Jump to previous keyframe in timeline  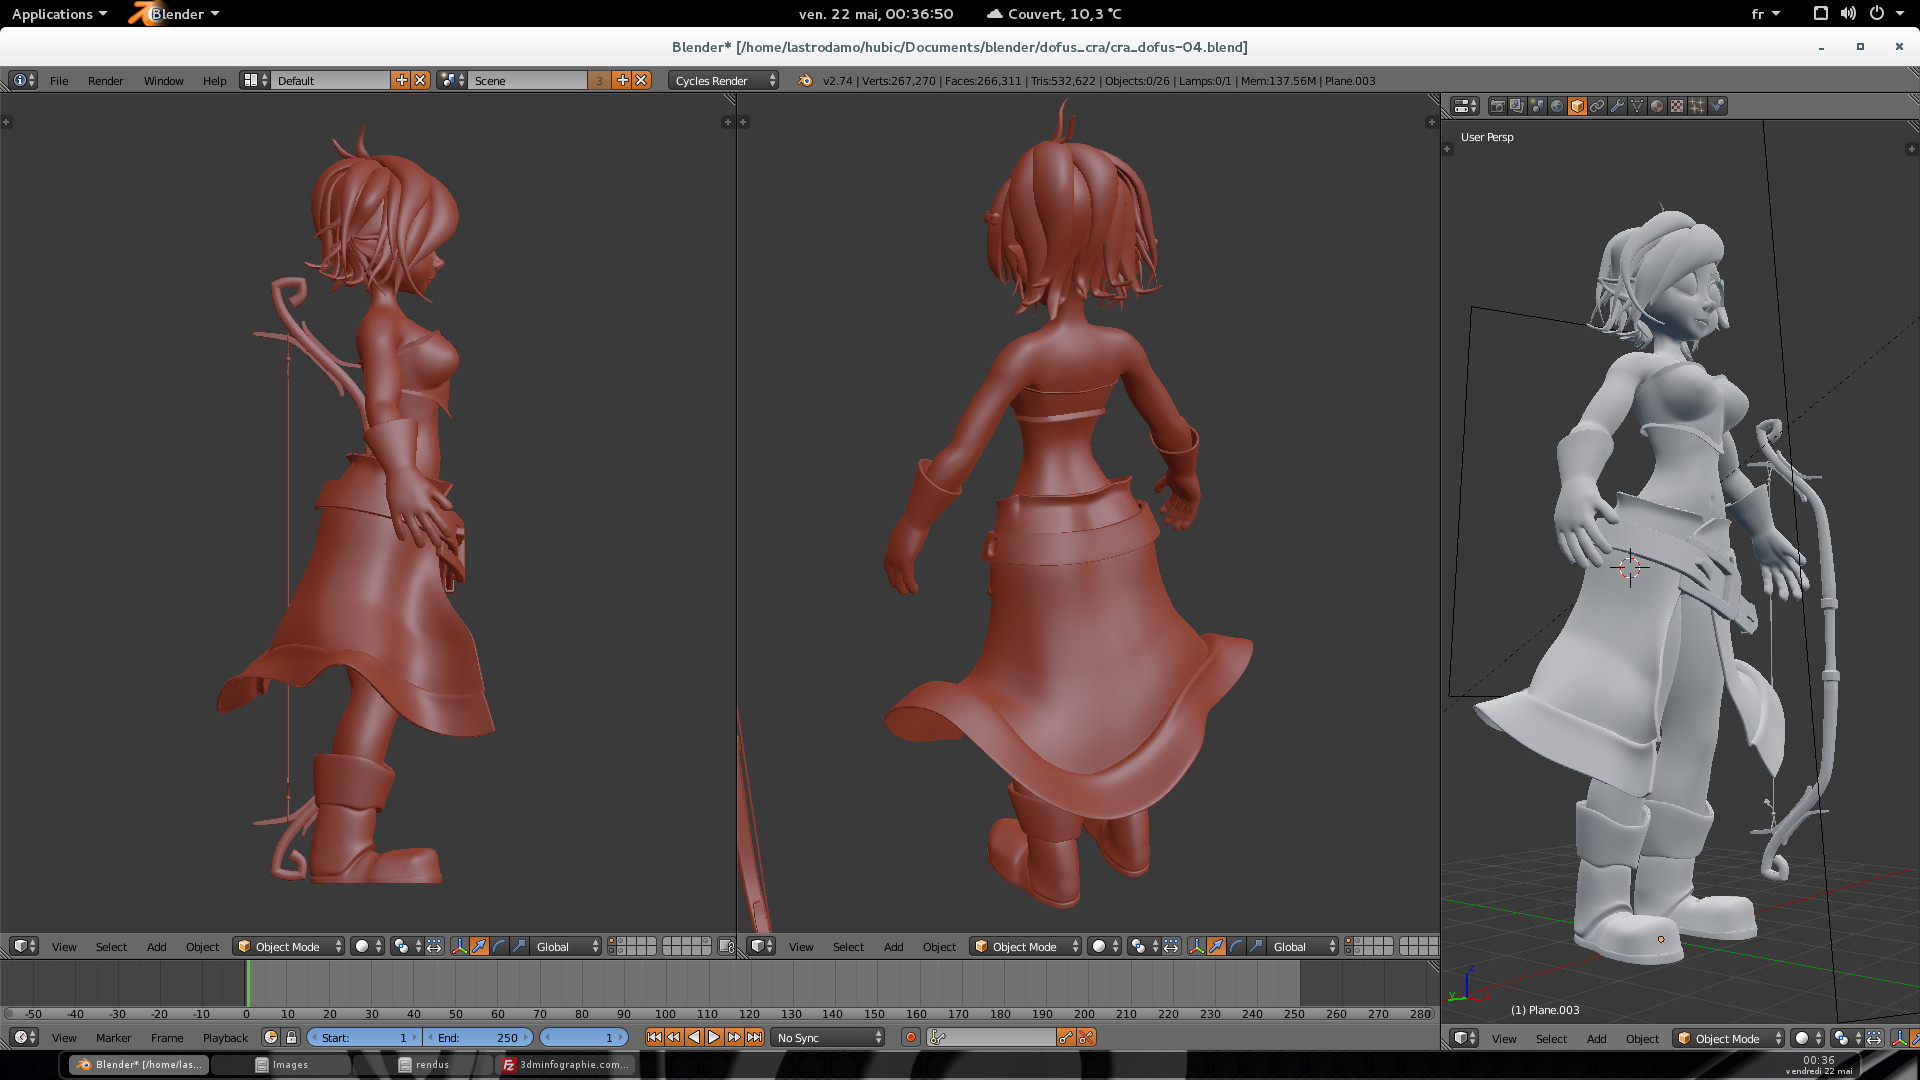tap(674, 1038)
